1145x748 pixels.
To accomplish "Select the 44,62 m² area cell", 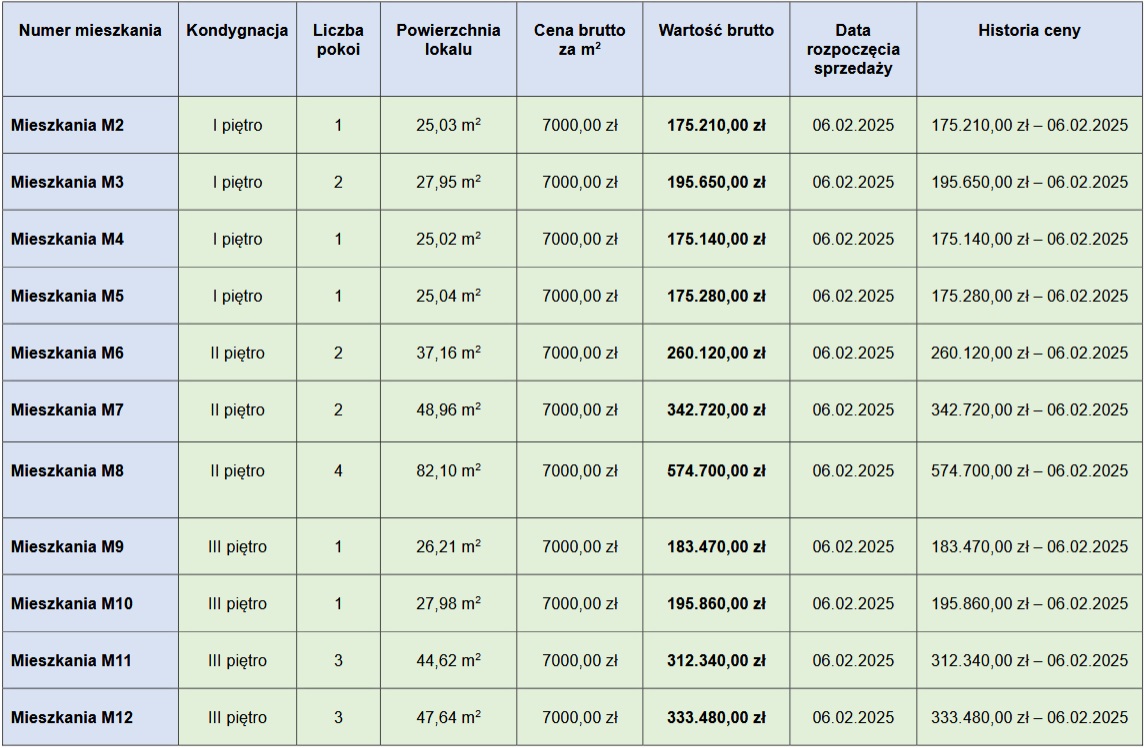I will [448, 661].
